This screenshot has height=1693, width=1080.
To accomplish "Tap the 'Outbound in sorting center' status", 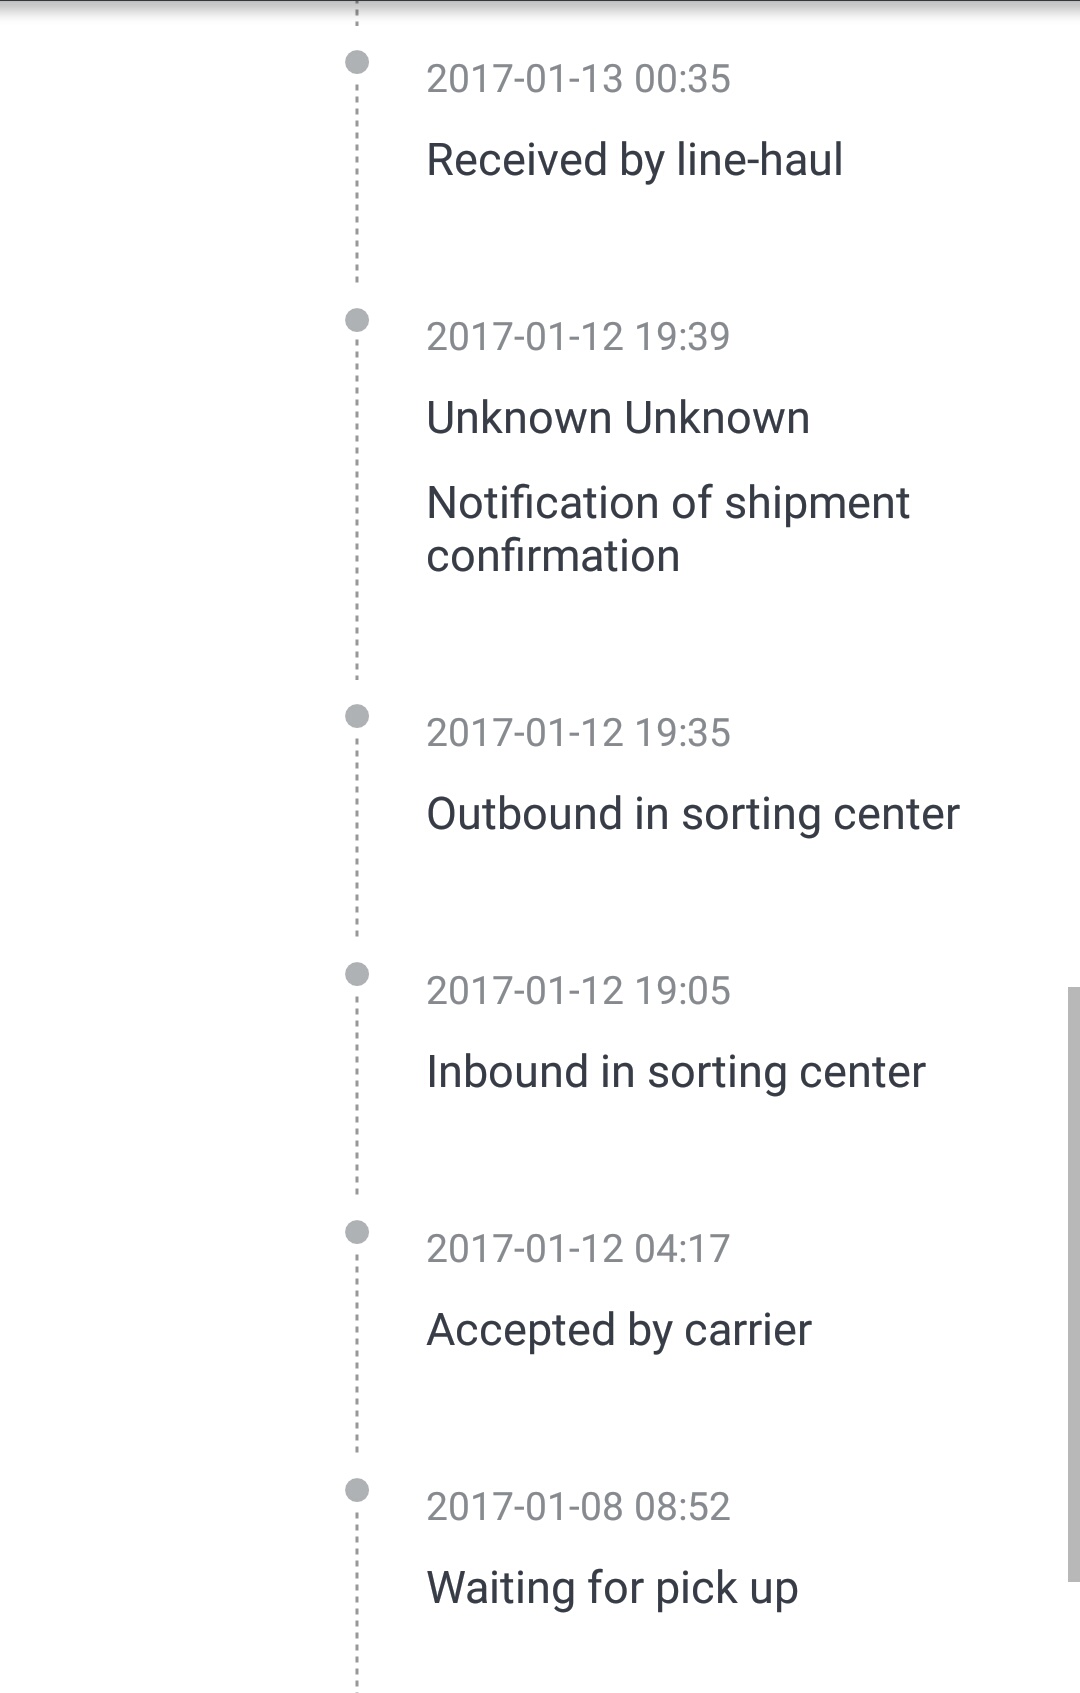I will point(692,814).
